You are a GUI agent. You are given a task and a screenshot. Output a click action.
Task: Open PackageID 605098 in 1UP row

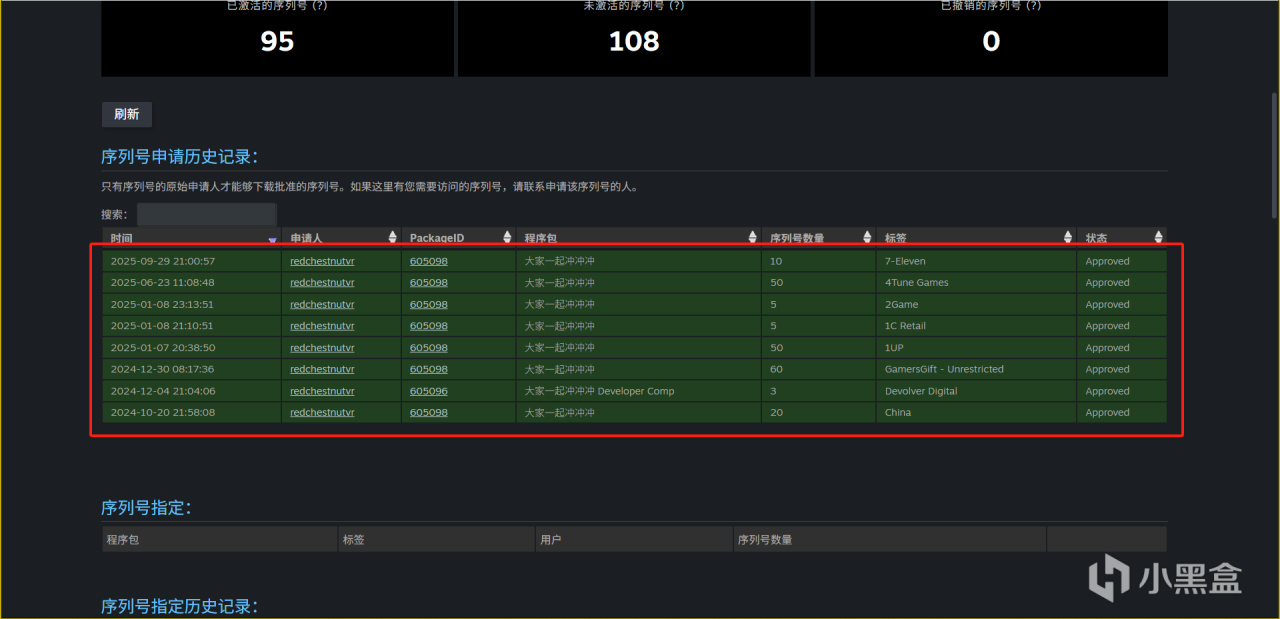coord(429,348)
